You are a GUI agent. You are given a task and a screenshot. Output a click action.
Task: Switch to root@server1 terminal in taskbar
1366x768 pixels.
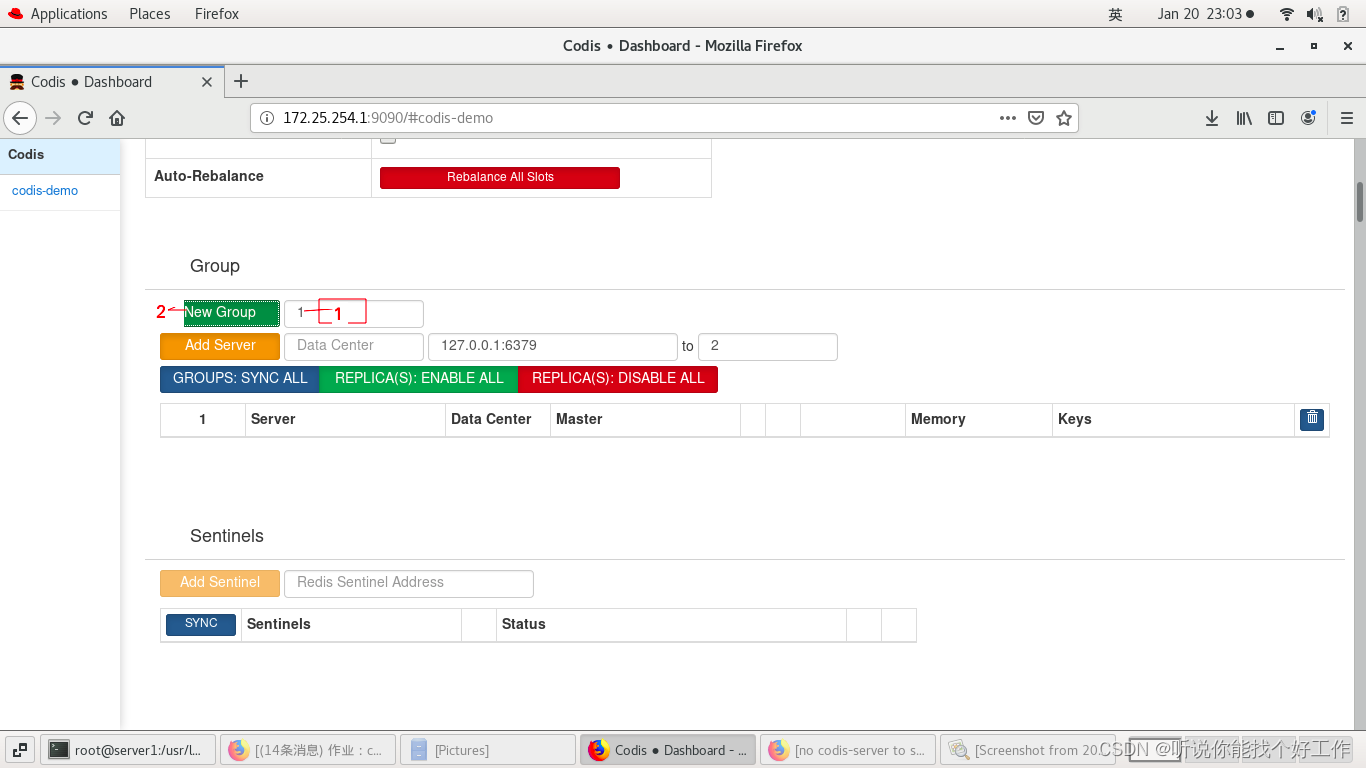129,750
